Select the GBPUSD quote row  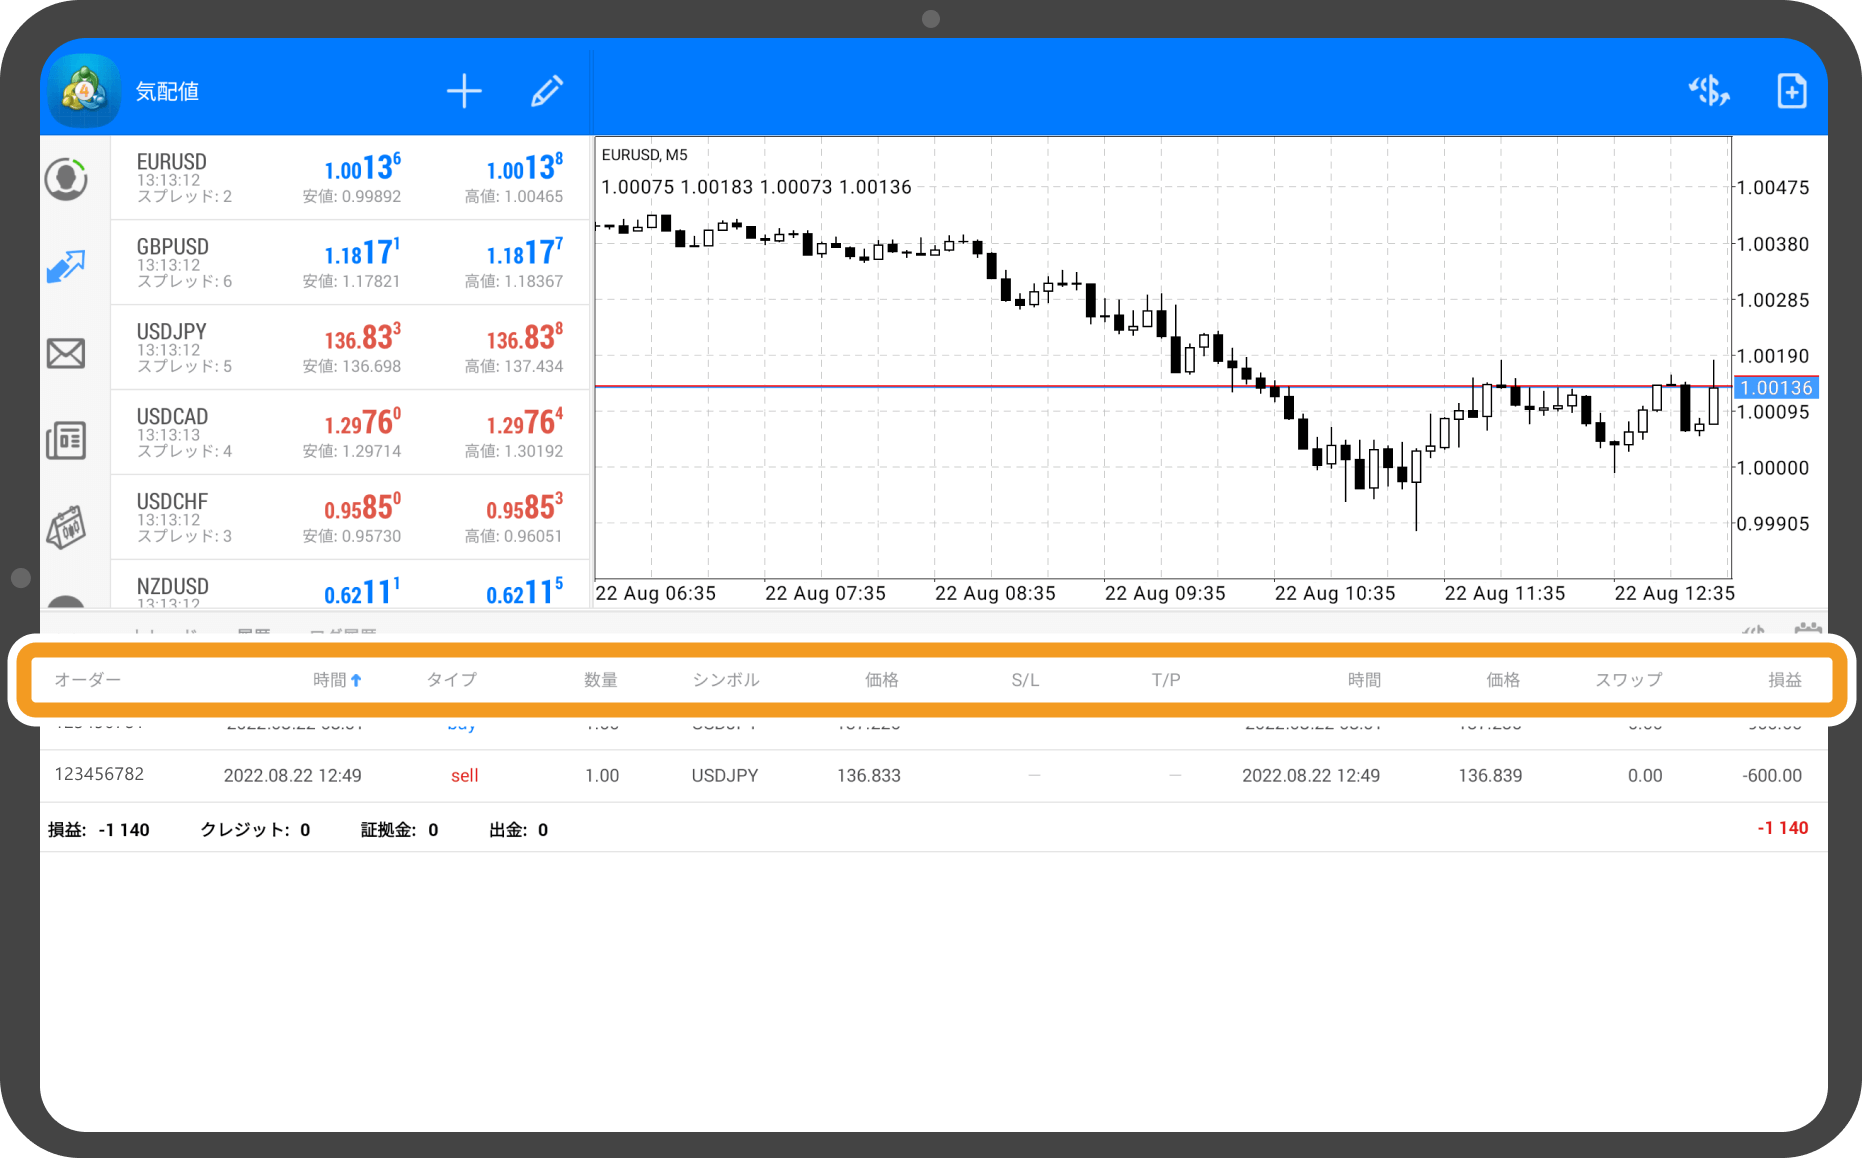pos(350,263)
